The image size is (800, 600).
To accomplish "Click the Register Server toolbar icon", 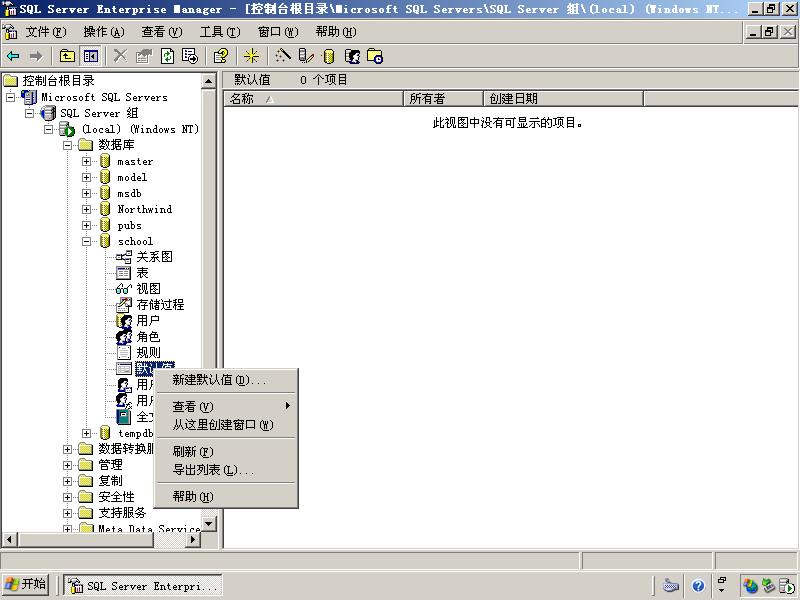I will (306, 56).
